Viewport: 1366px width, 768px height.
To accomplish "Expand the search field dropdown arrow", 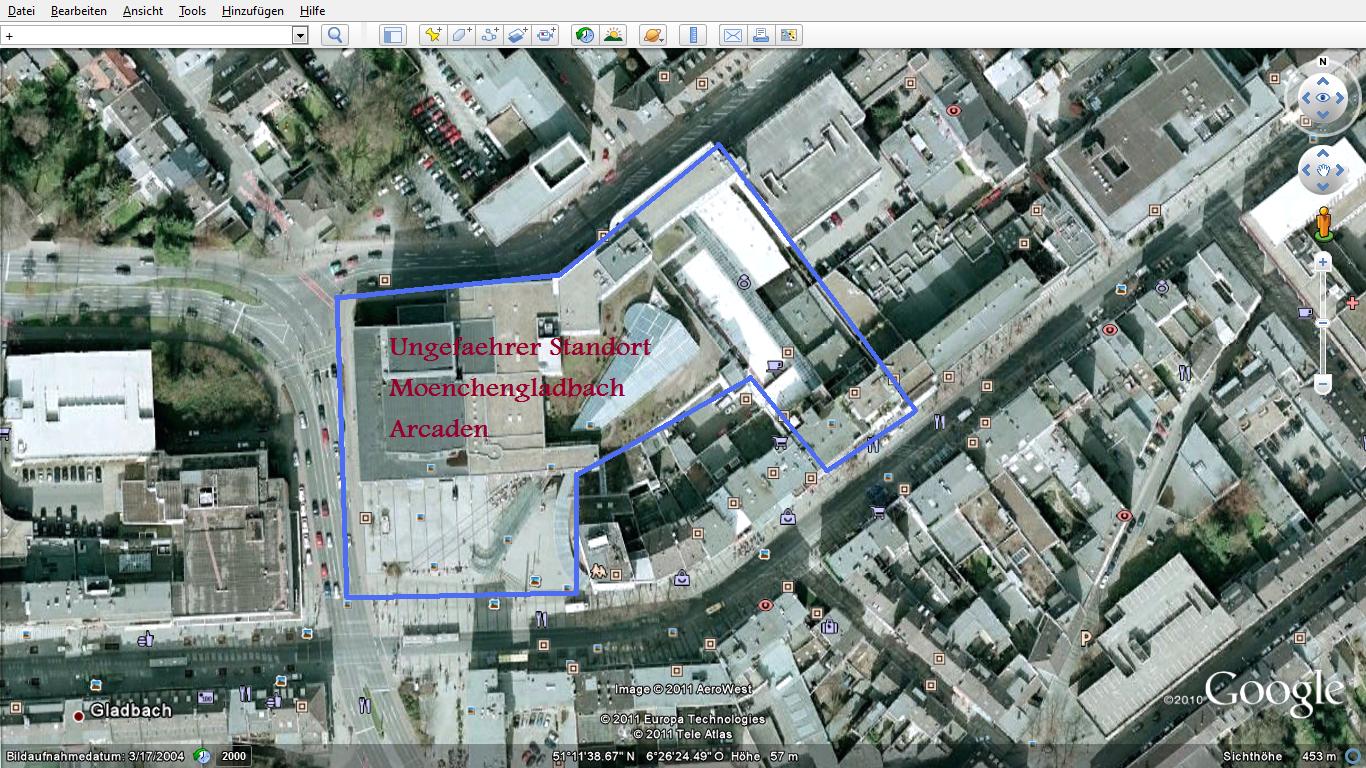I will click(299, 35).
